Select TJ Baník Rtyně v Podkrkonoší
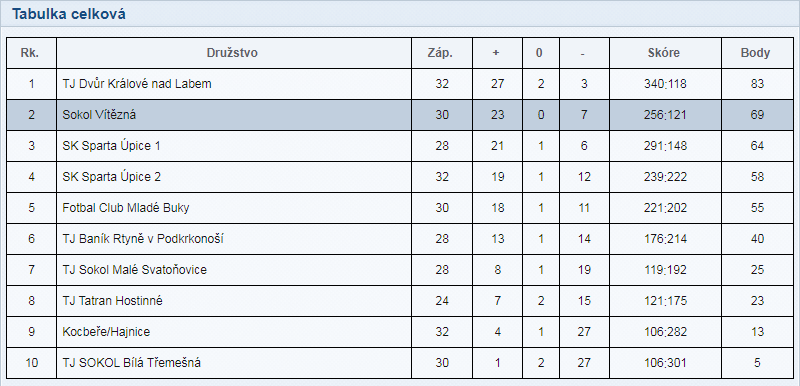The width and height of the screenshot is (800, 386). [143, 239]
